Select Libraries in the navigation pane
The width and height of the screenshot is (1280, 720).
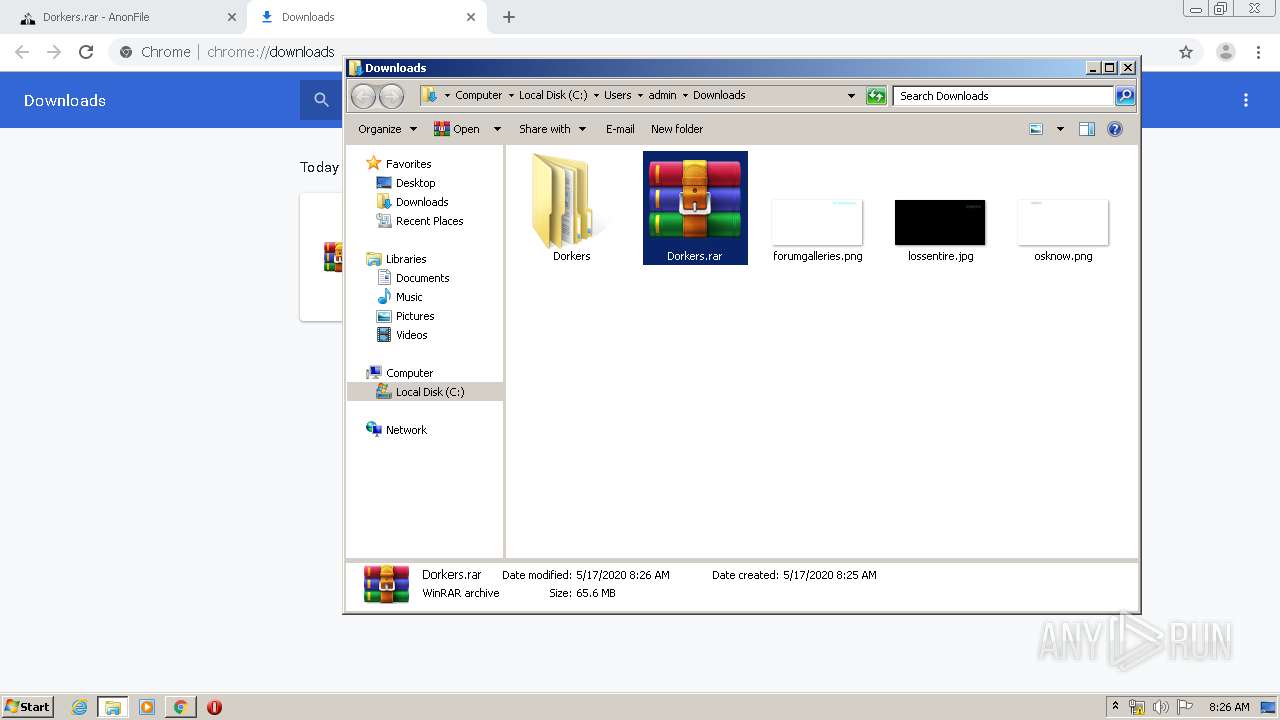click(396, 259)
